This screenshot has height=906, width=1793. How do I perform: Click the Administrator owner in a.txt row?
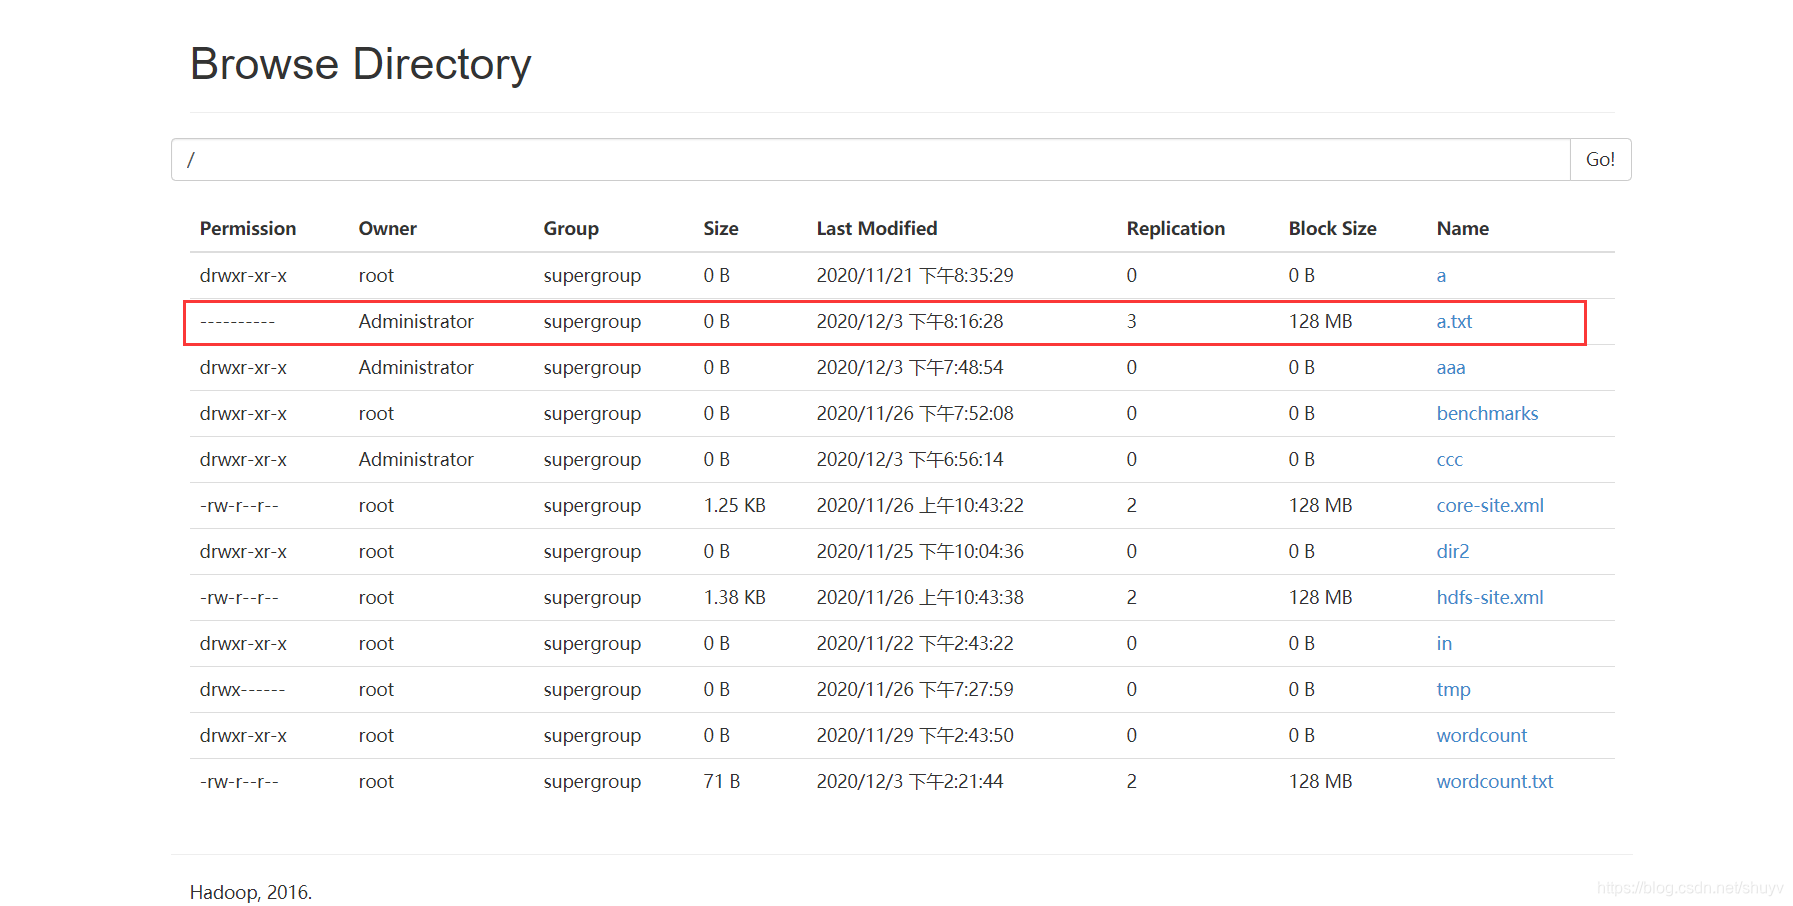click(x=416, y=322)
